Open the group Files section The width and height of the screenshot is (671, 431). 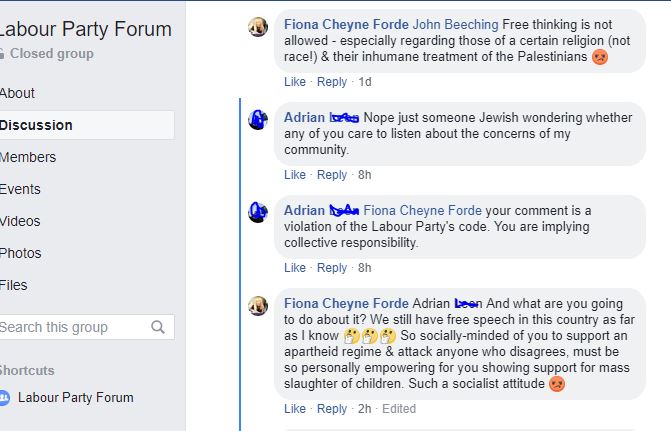(x=14, y=285)
